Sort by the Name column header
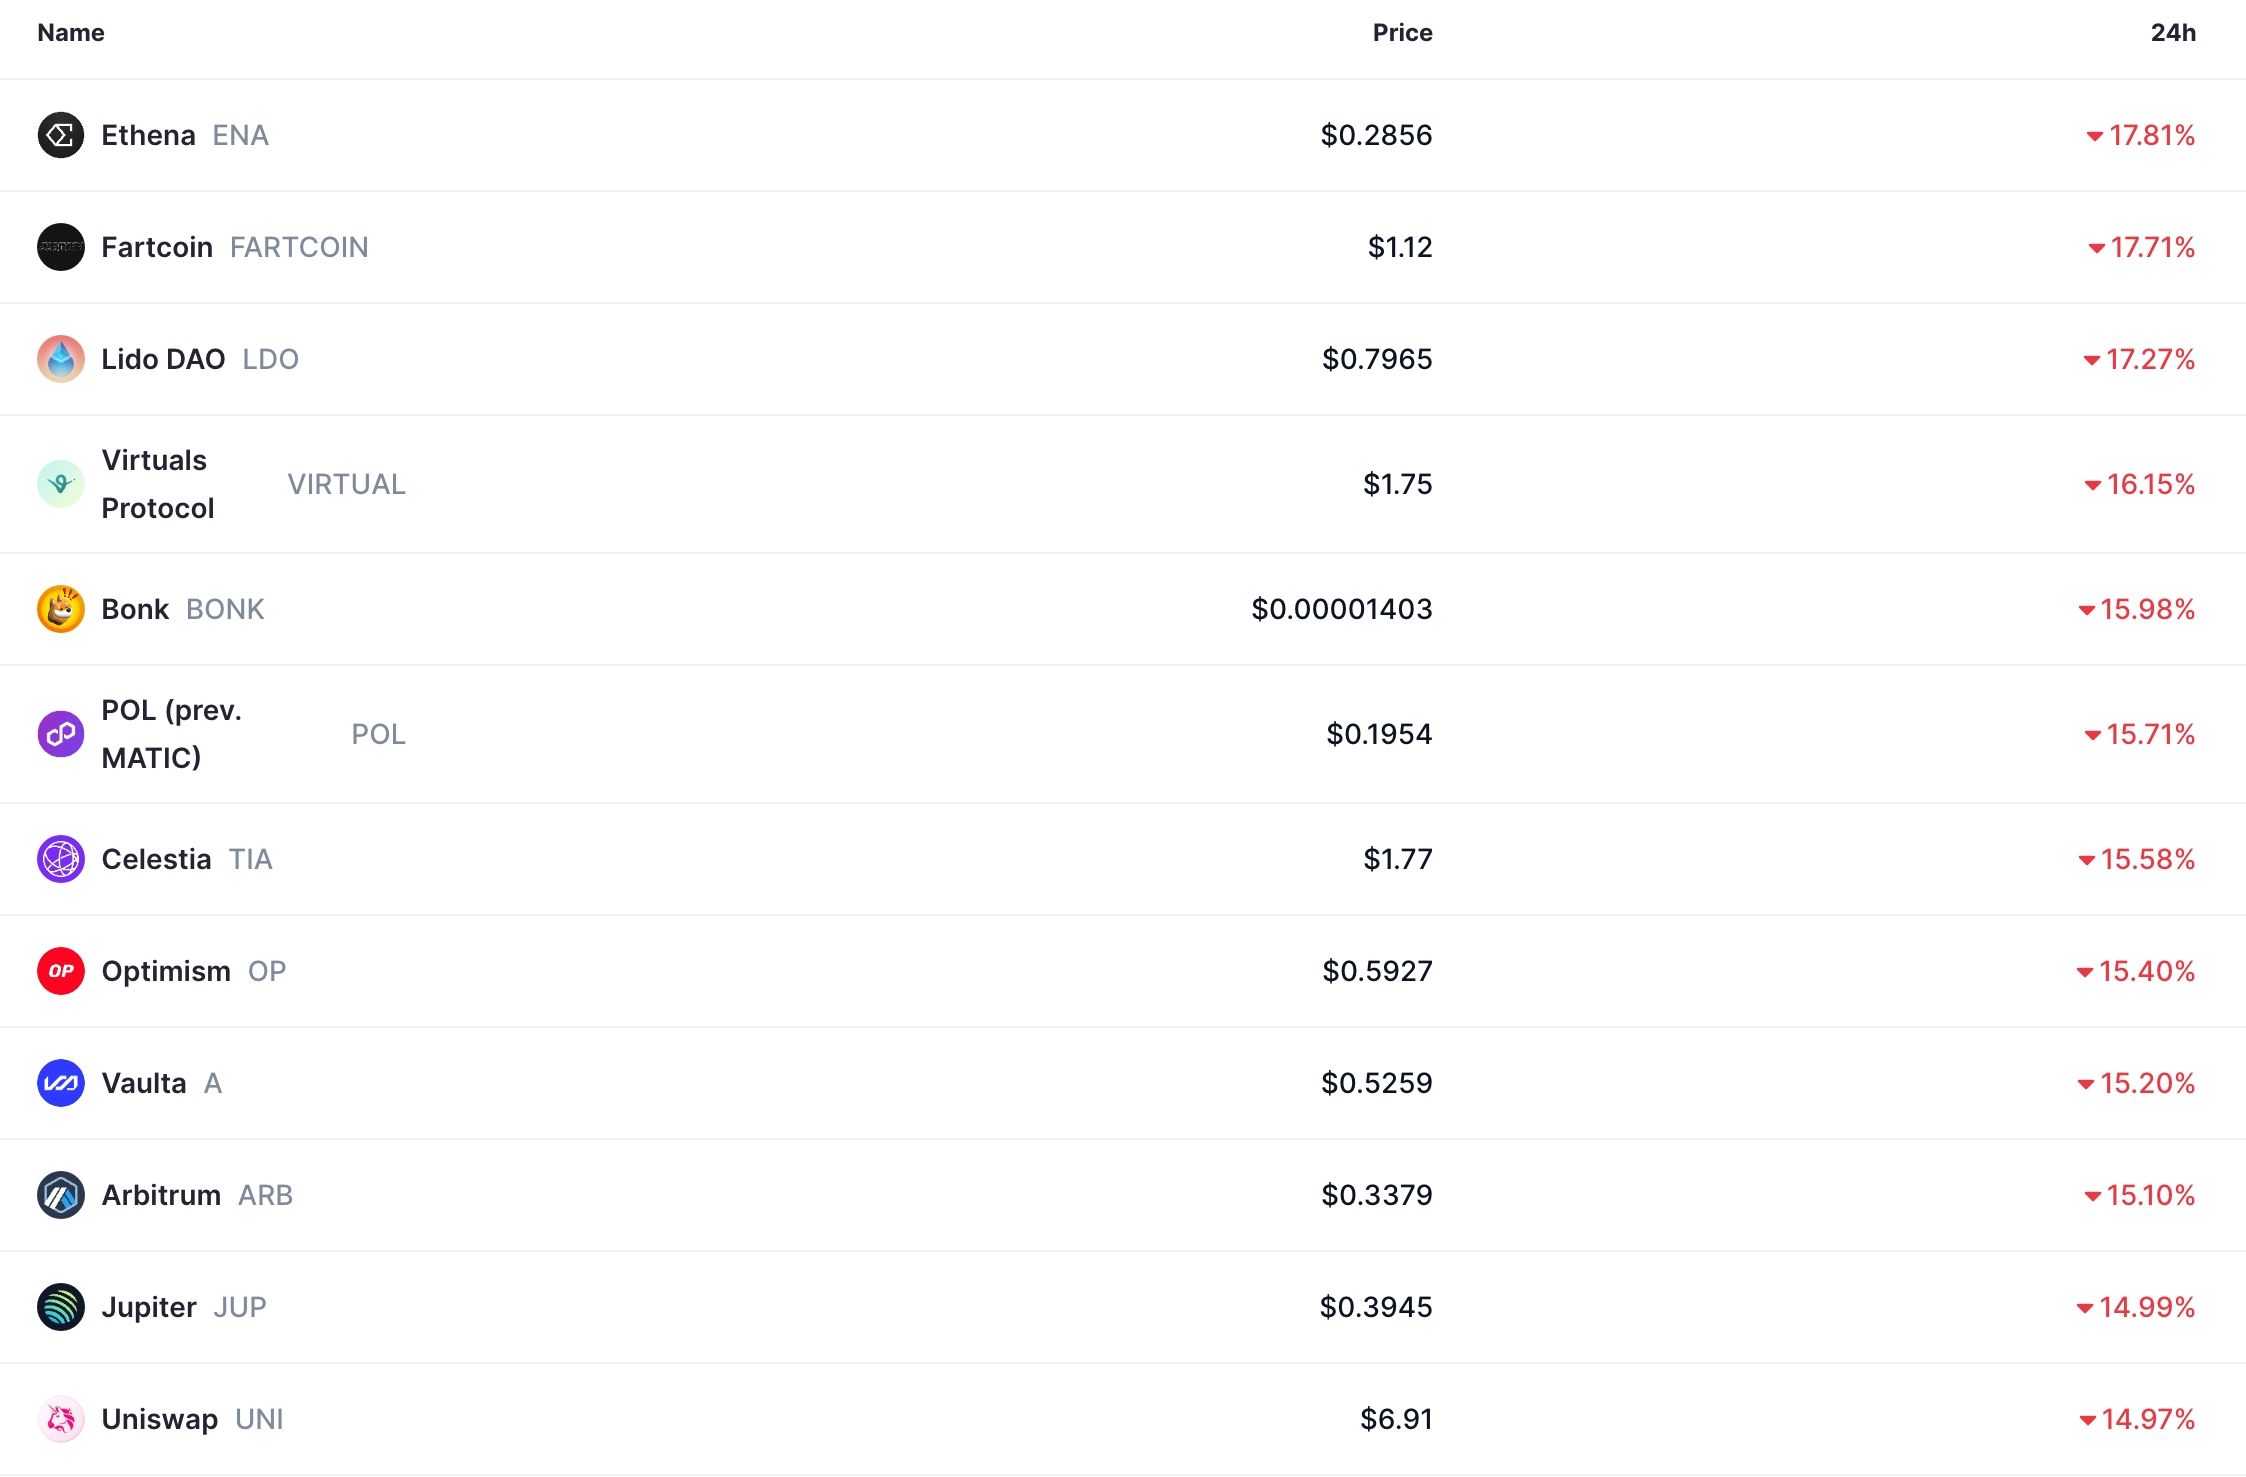Viewport: 2246px width, 1477px height. tap(71, 33)
